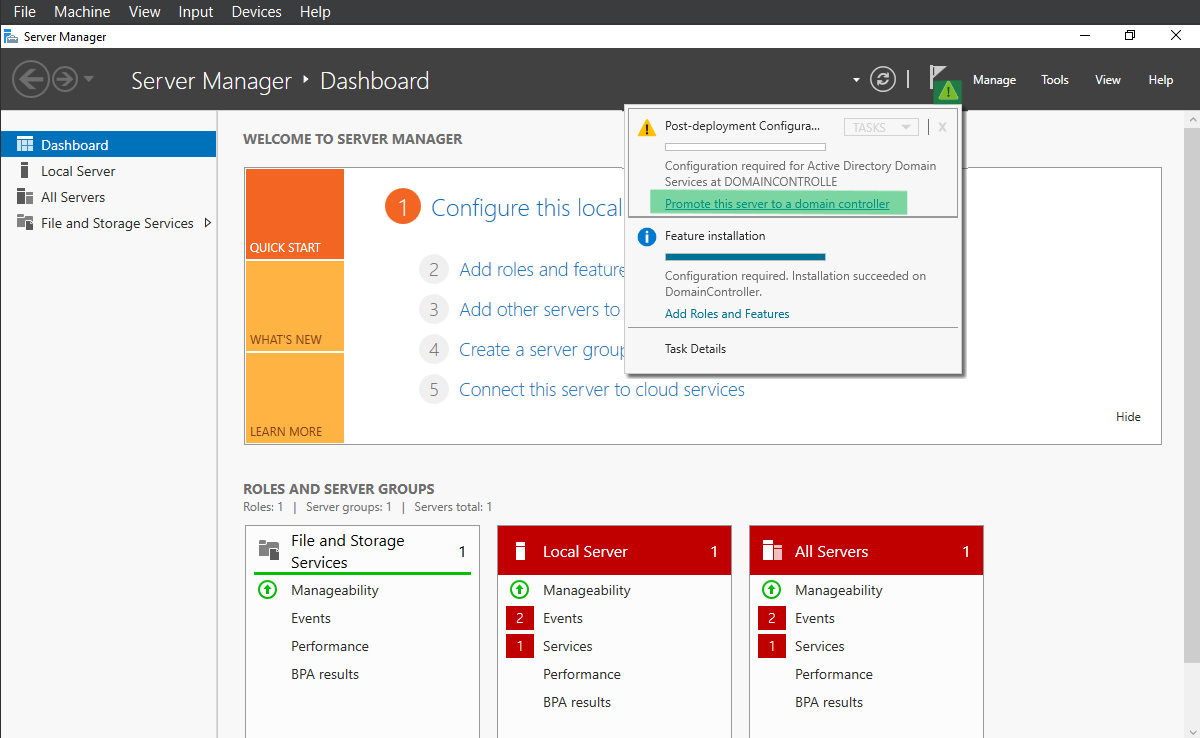Click red Services count badge in Local Server
The height and width of the screenshot is (738, 1200).
[x=520, y=646]
